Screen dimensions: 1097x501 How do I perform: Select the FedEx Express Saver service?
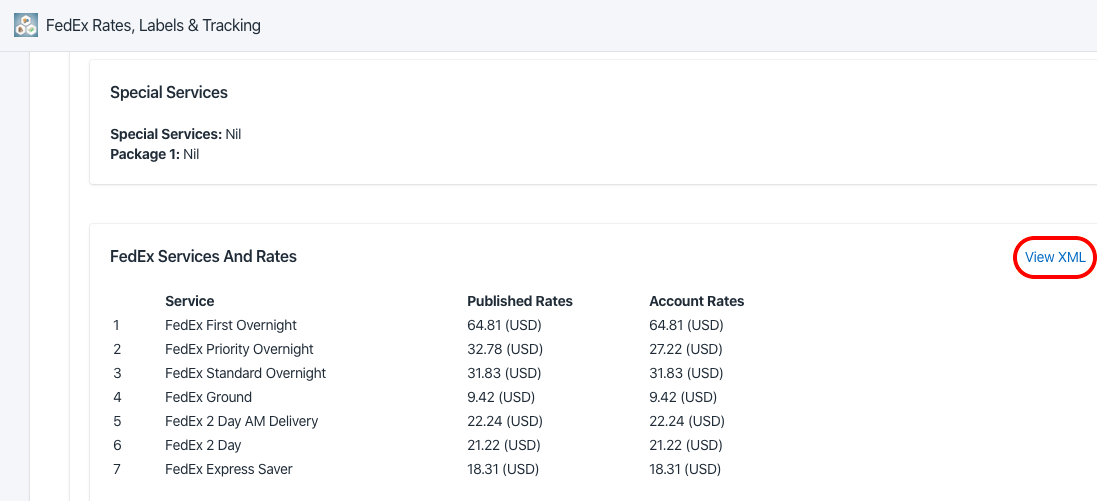[x=229, y=469]
